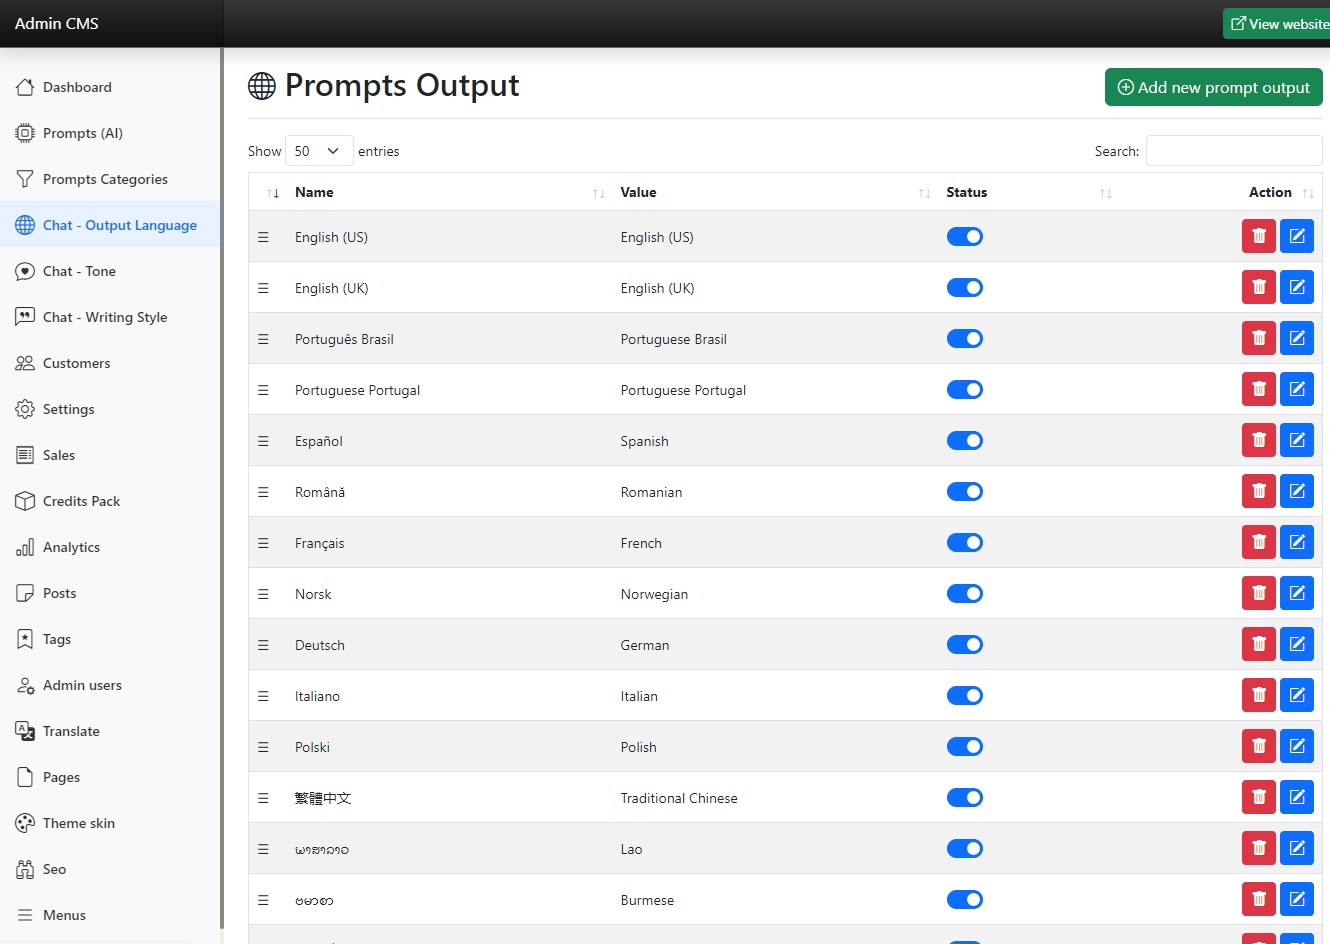Click the trash icon for Norsk

pos(1258,594)
